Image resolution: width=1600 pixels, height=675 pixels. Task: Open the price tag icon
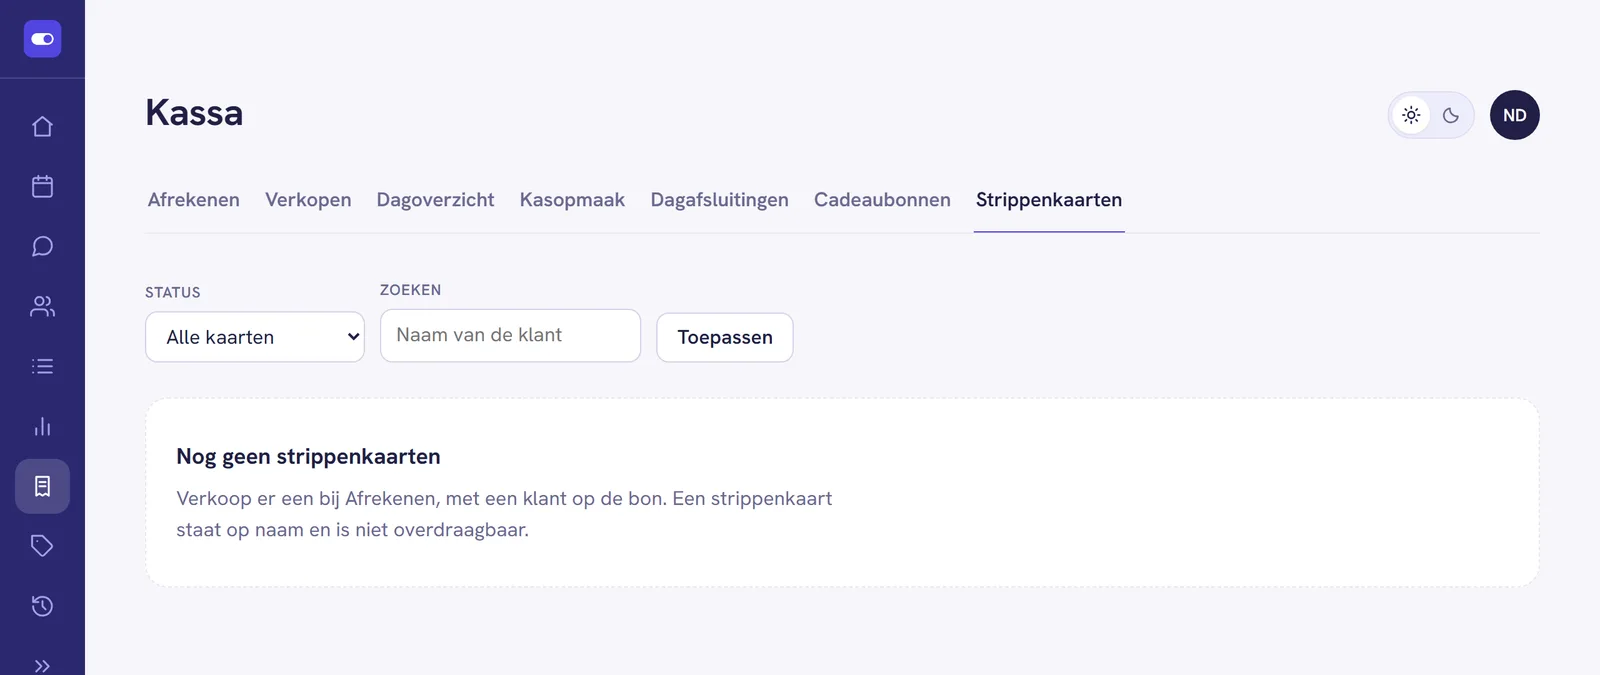coord(42,546)
